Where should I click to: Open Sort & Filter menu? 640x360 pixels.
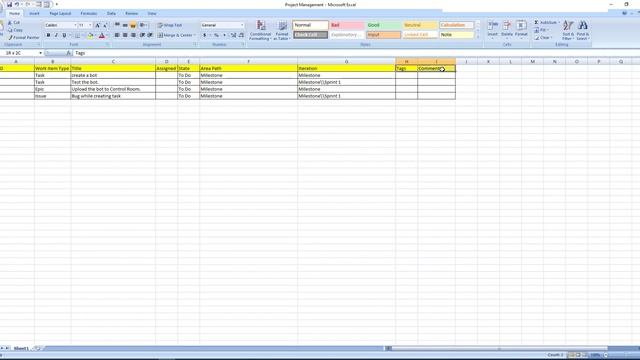click(x=568, y=31)
